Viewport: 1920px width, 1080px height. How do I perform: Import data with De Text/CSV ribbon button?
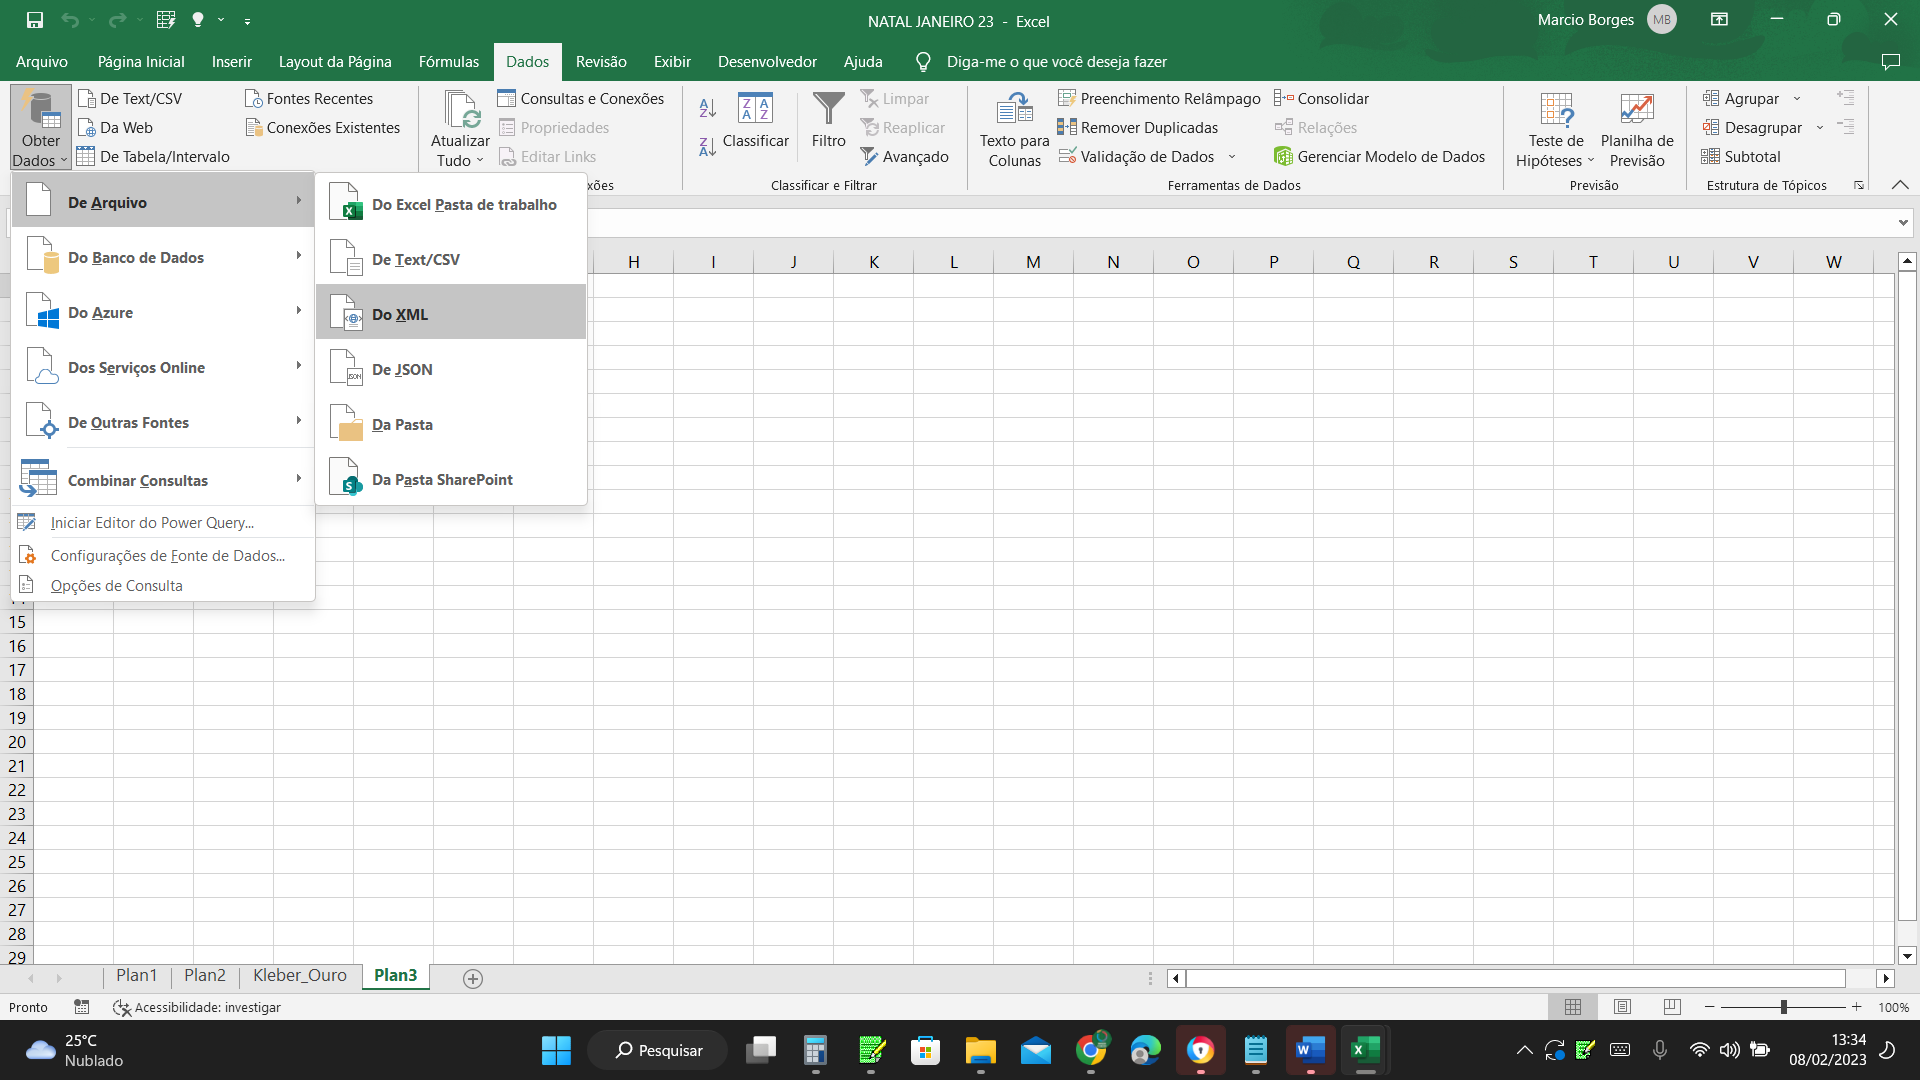(x=130, y=98)
